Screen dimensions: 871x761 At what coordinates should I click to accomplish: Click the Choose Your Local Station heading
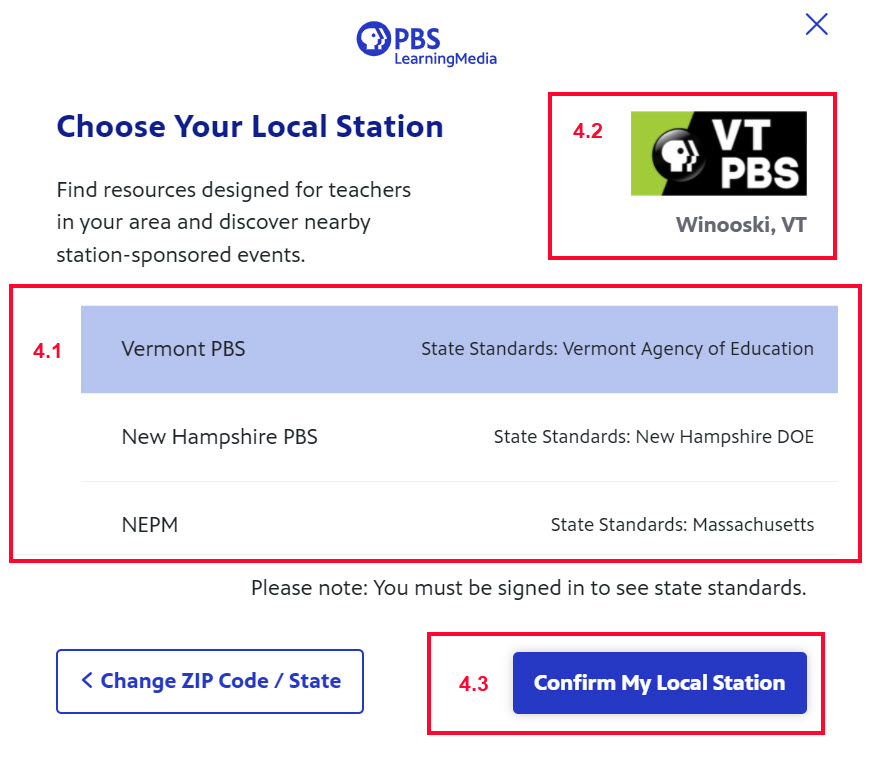point(250,127)
